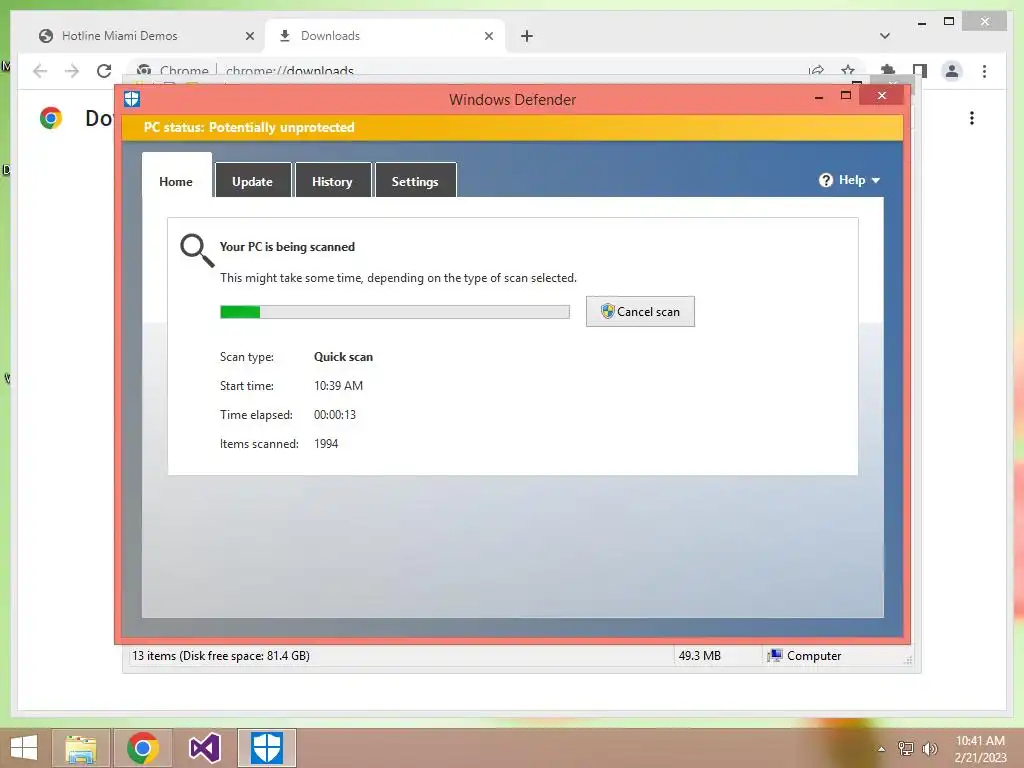Open Visual Studio from the taskbar

coord(204,748)
